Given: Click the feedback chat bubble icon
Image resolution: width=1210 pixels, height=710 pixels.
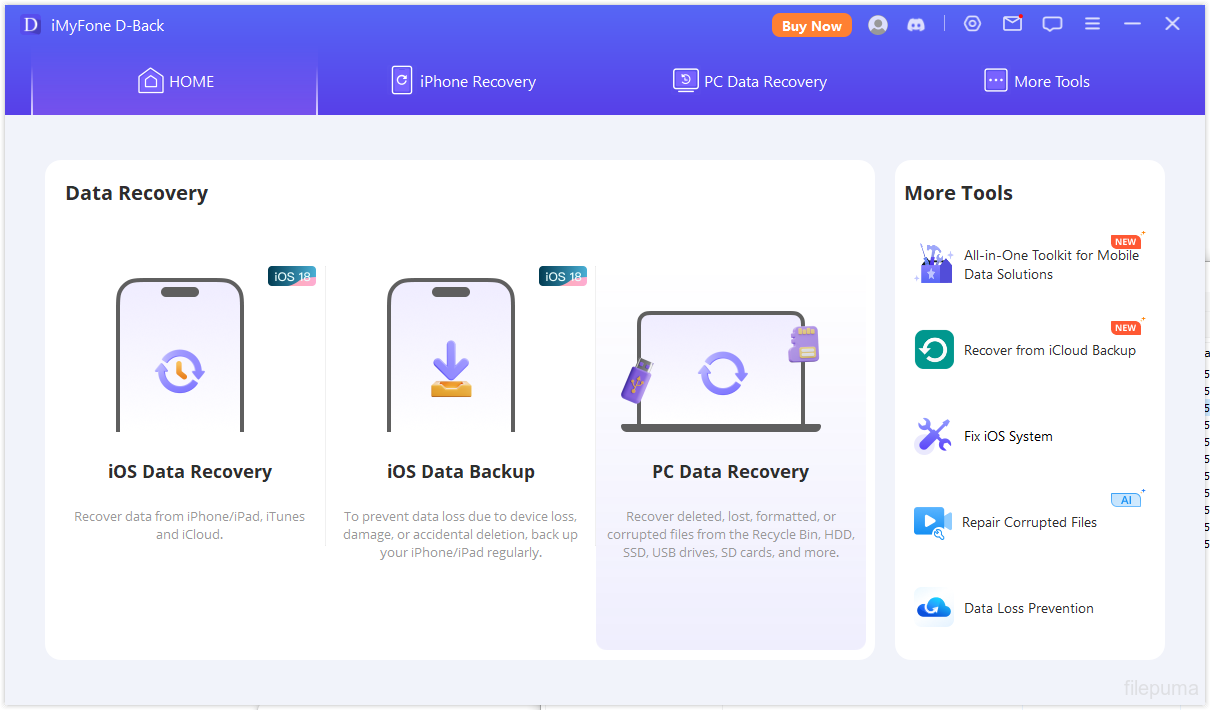Looking at the screenshot, I should [x=1052, y=24].
